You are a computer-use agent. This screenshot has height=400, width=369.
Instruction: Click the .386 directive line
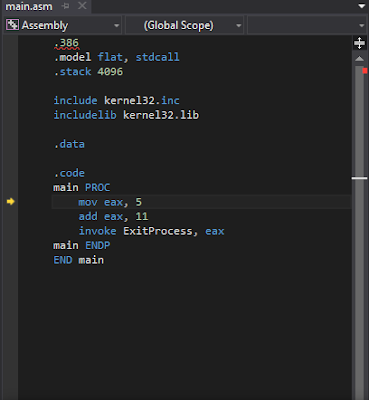pyautogui.click(x=66, y=43)
